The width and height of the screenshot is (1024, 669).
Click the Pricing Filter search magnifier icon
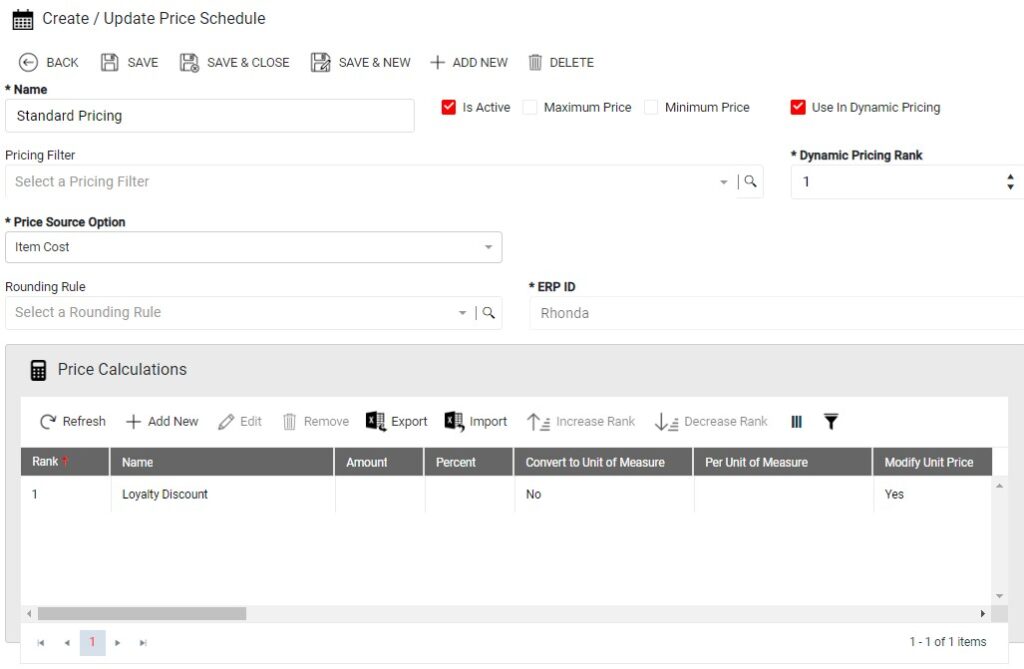pos(750,181)
